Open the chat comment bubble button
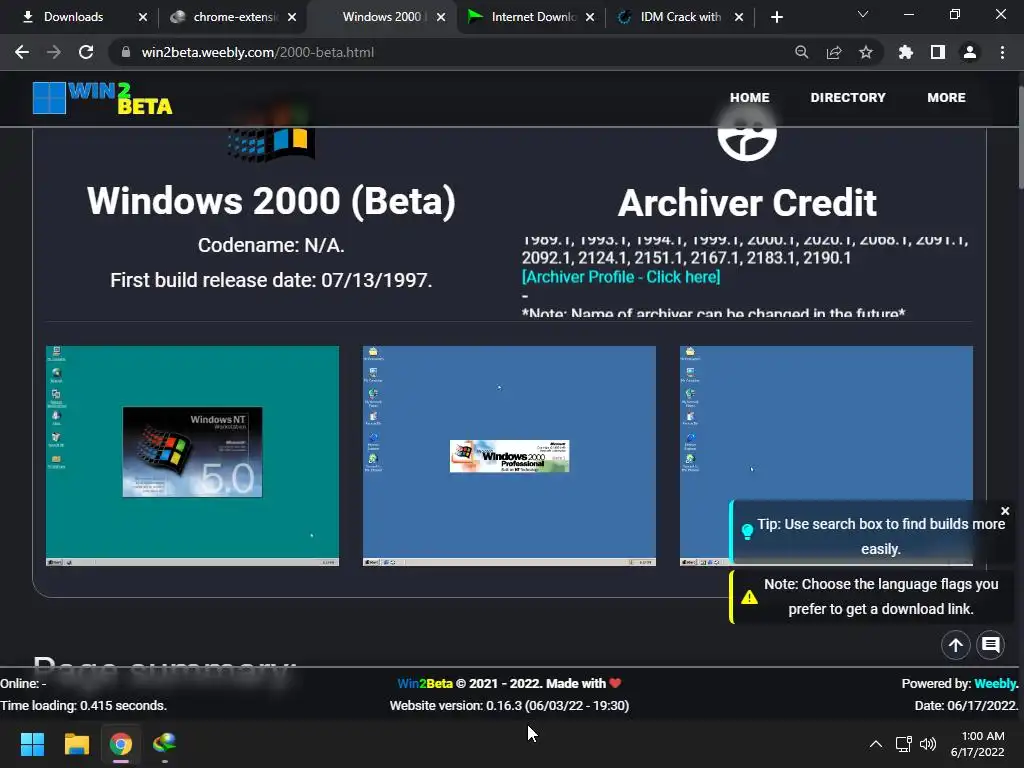Image resolution: width=1024 pixels, height=768 pixels. point(991,645)
